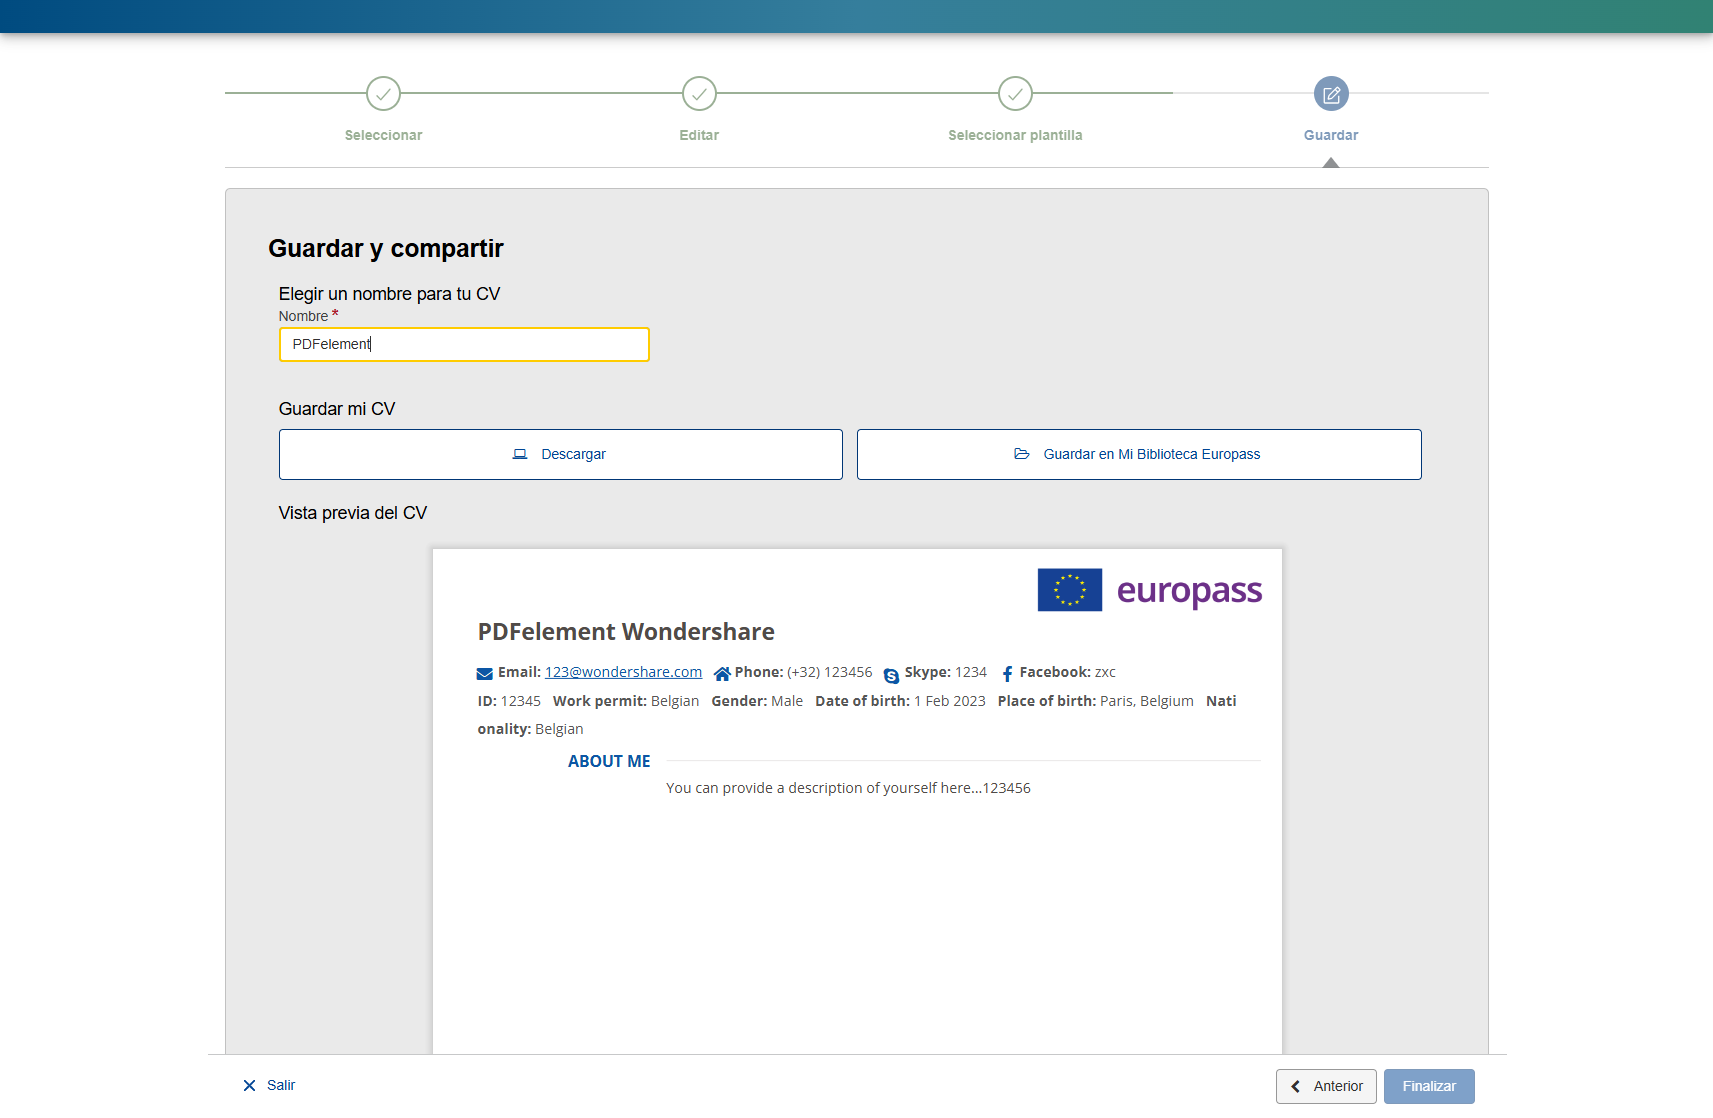This screenshot has width=1713, height=1118.
Task: Open the 123@wondershare.com email link
Action: coord(623,673)
